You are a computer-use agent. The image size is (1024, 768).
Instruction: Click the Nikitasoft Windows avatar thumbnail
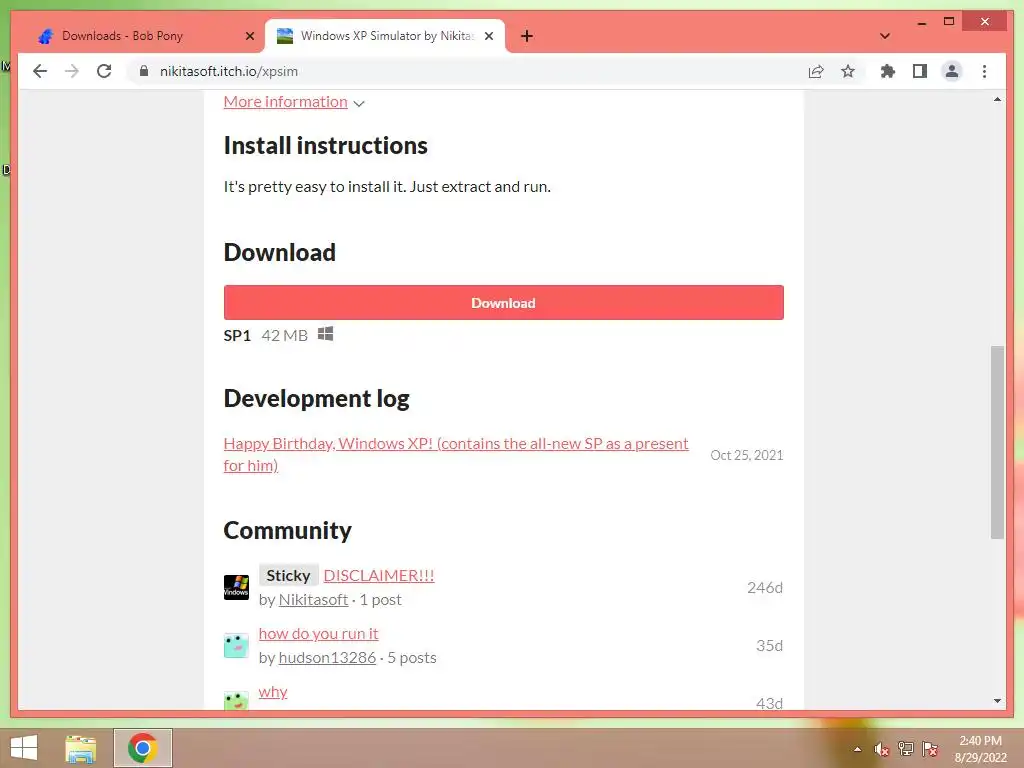[236, 587]
